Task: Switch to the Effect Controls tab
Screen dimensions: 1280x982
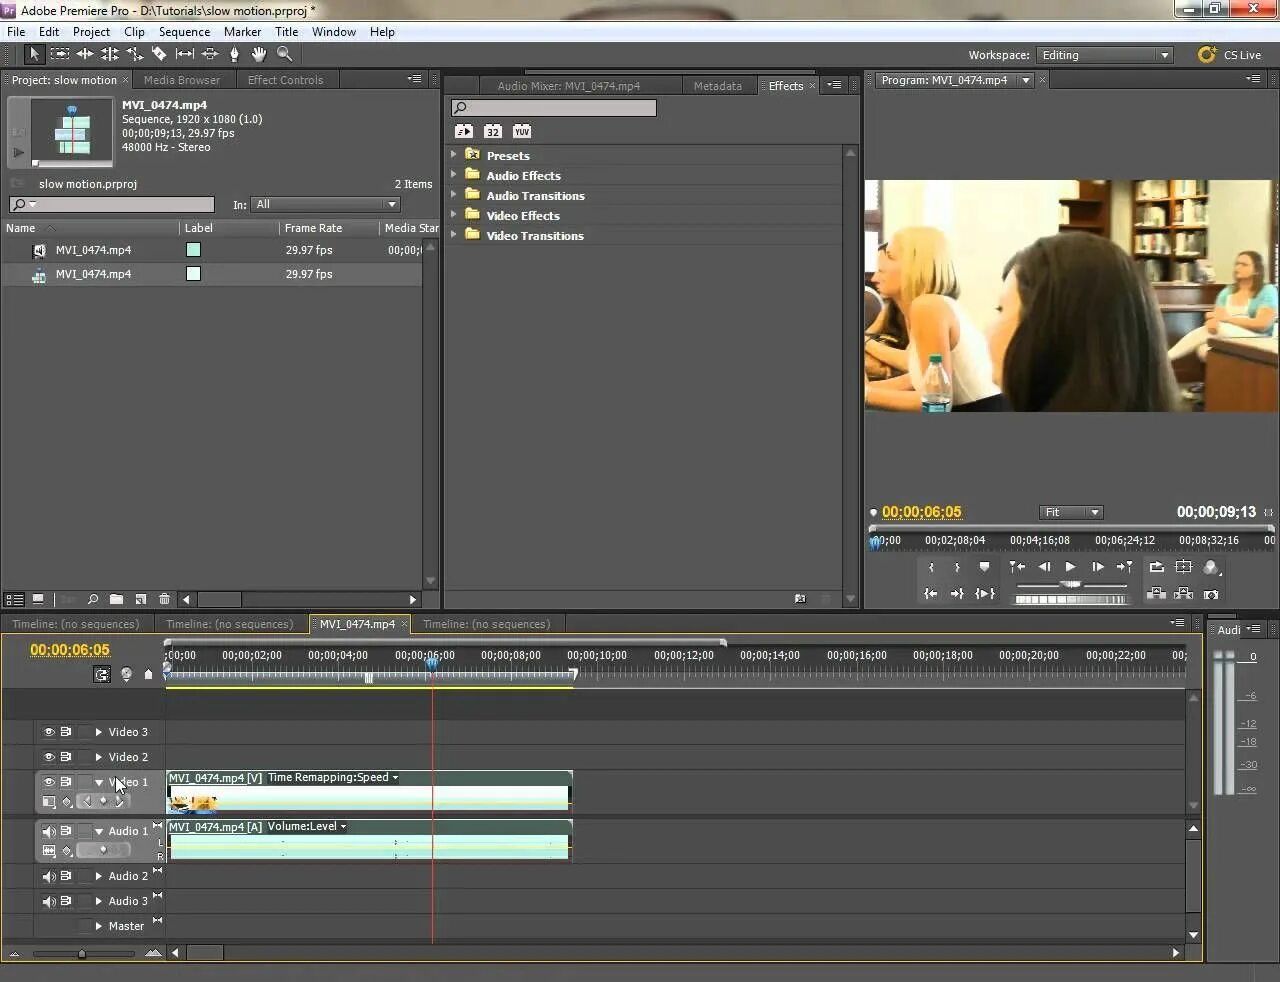Action: [285, 80]
